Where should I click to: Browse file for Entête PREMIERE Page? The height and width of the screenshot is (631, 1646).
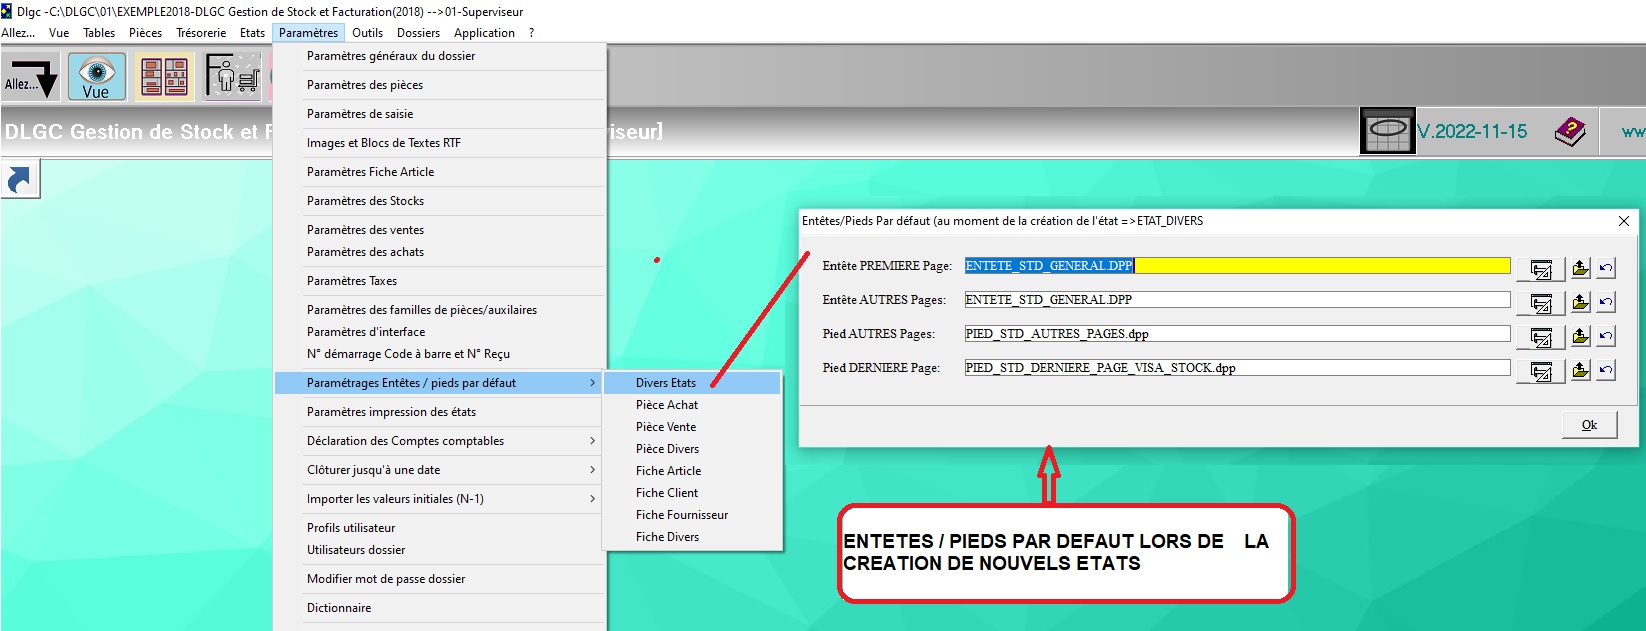click(1580, 268)
